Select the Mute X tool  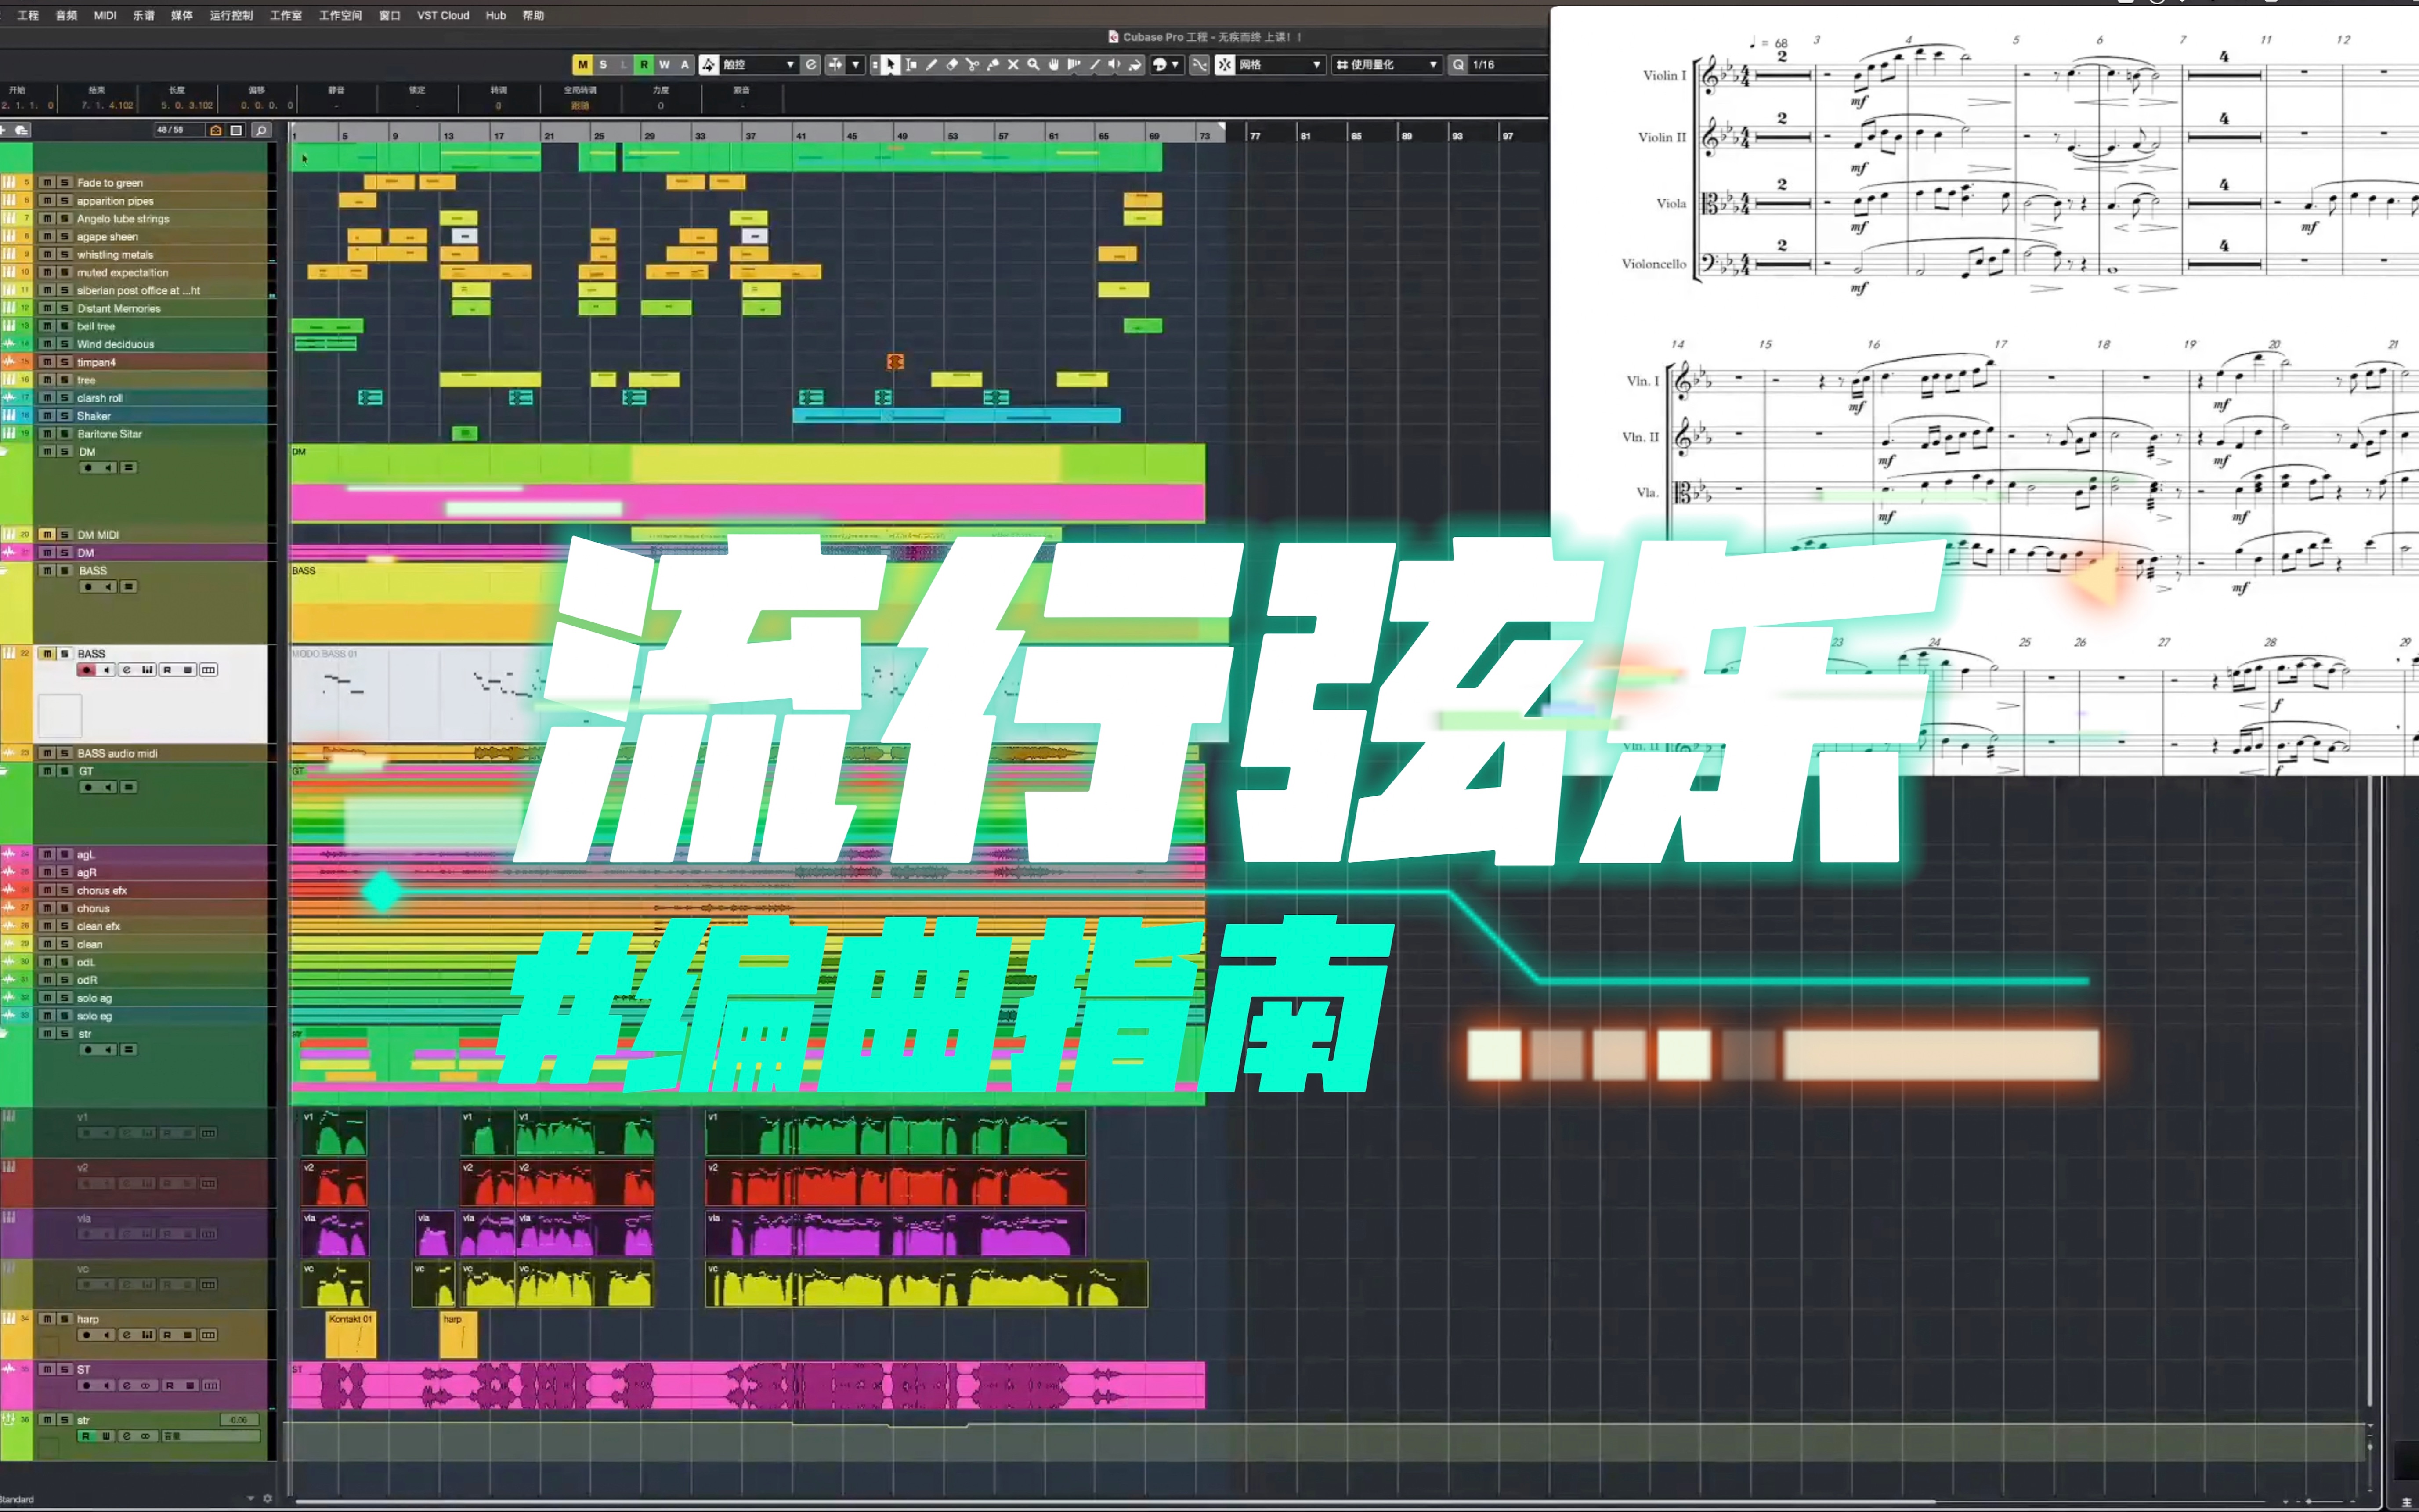pos(1013,65)
